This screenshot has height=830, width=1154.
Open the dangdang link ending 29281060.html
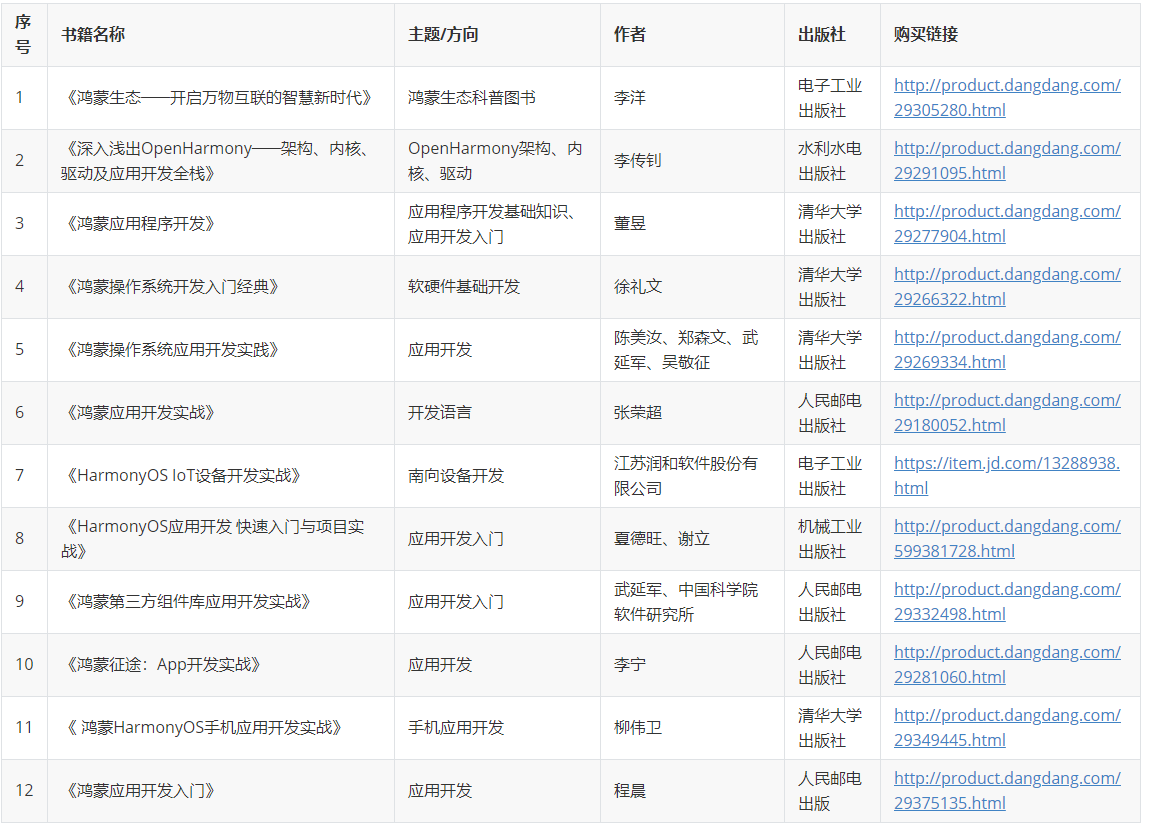coord(1007,665)
